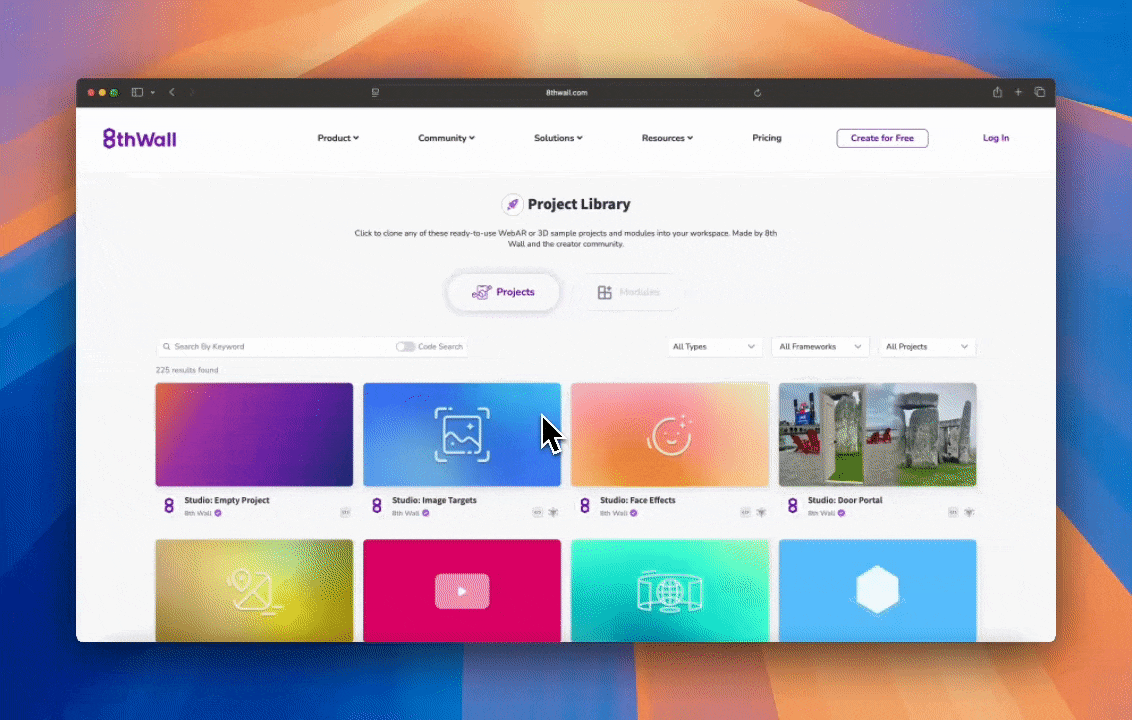Screen dimensions: 1132x720
Task: Show the tab overview icon
Action: 1039,92
